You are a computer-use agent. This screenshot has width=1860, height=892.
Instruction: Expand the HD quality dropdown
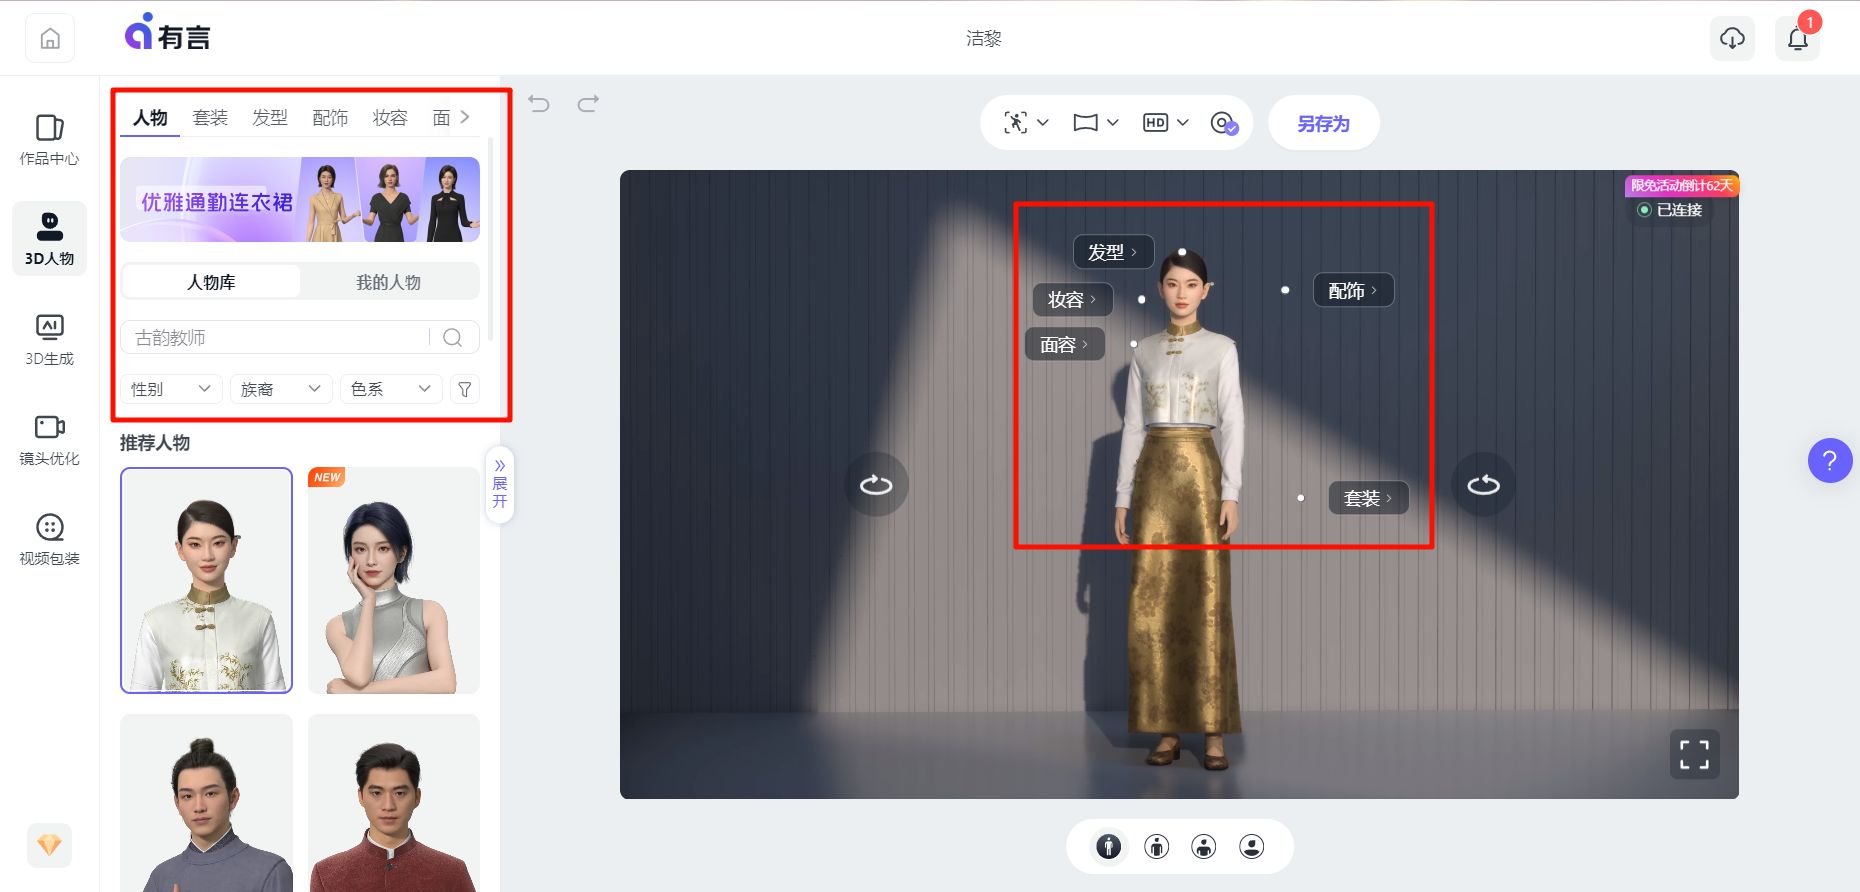(1165, 123)
